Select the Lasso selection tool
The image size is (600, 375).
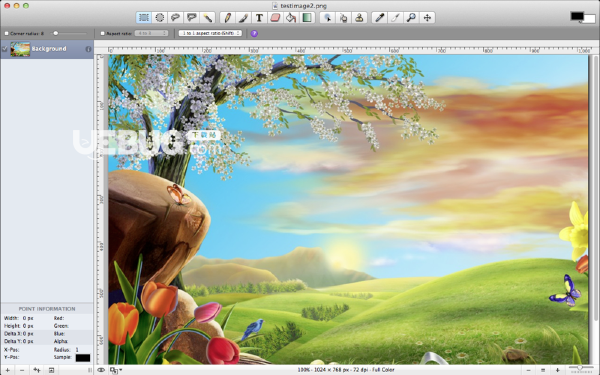click(176, 18)
